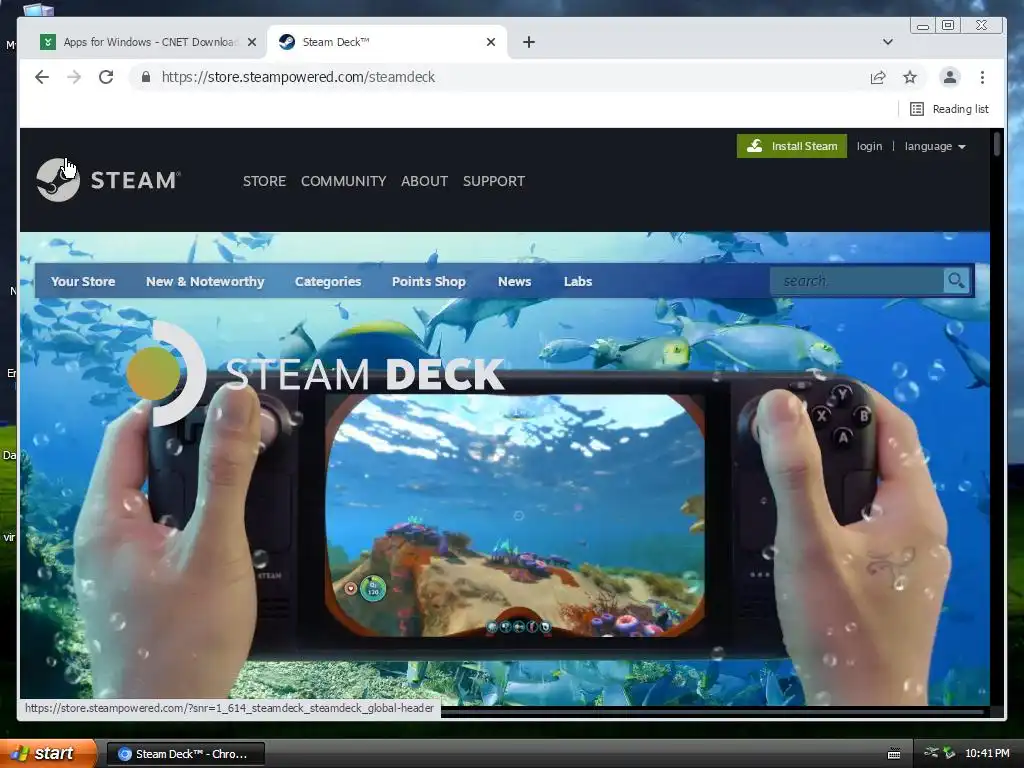
Task: Close the CNET Download tab
Action: point(251,42)
